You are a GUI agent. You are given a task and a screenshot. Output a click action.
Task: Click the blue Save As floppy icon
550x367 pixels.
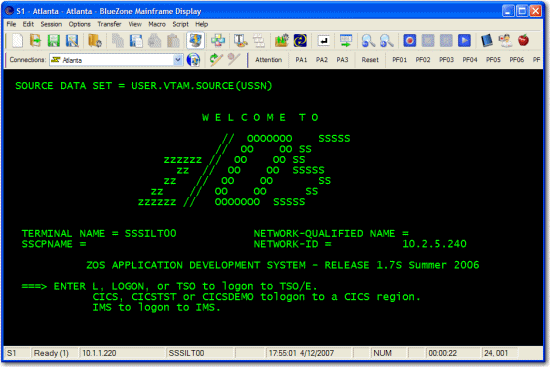[72, 41]
